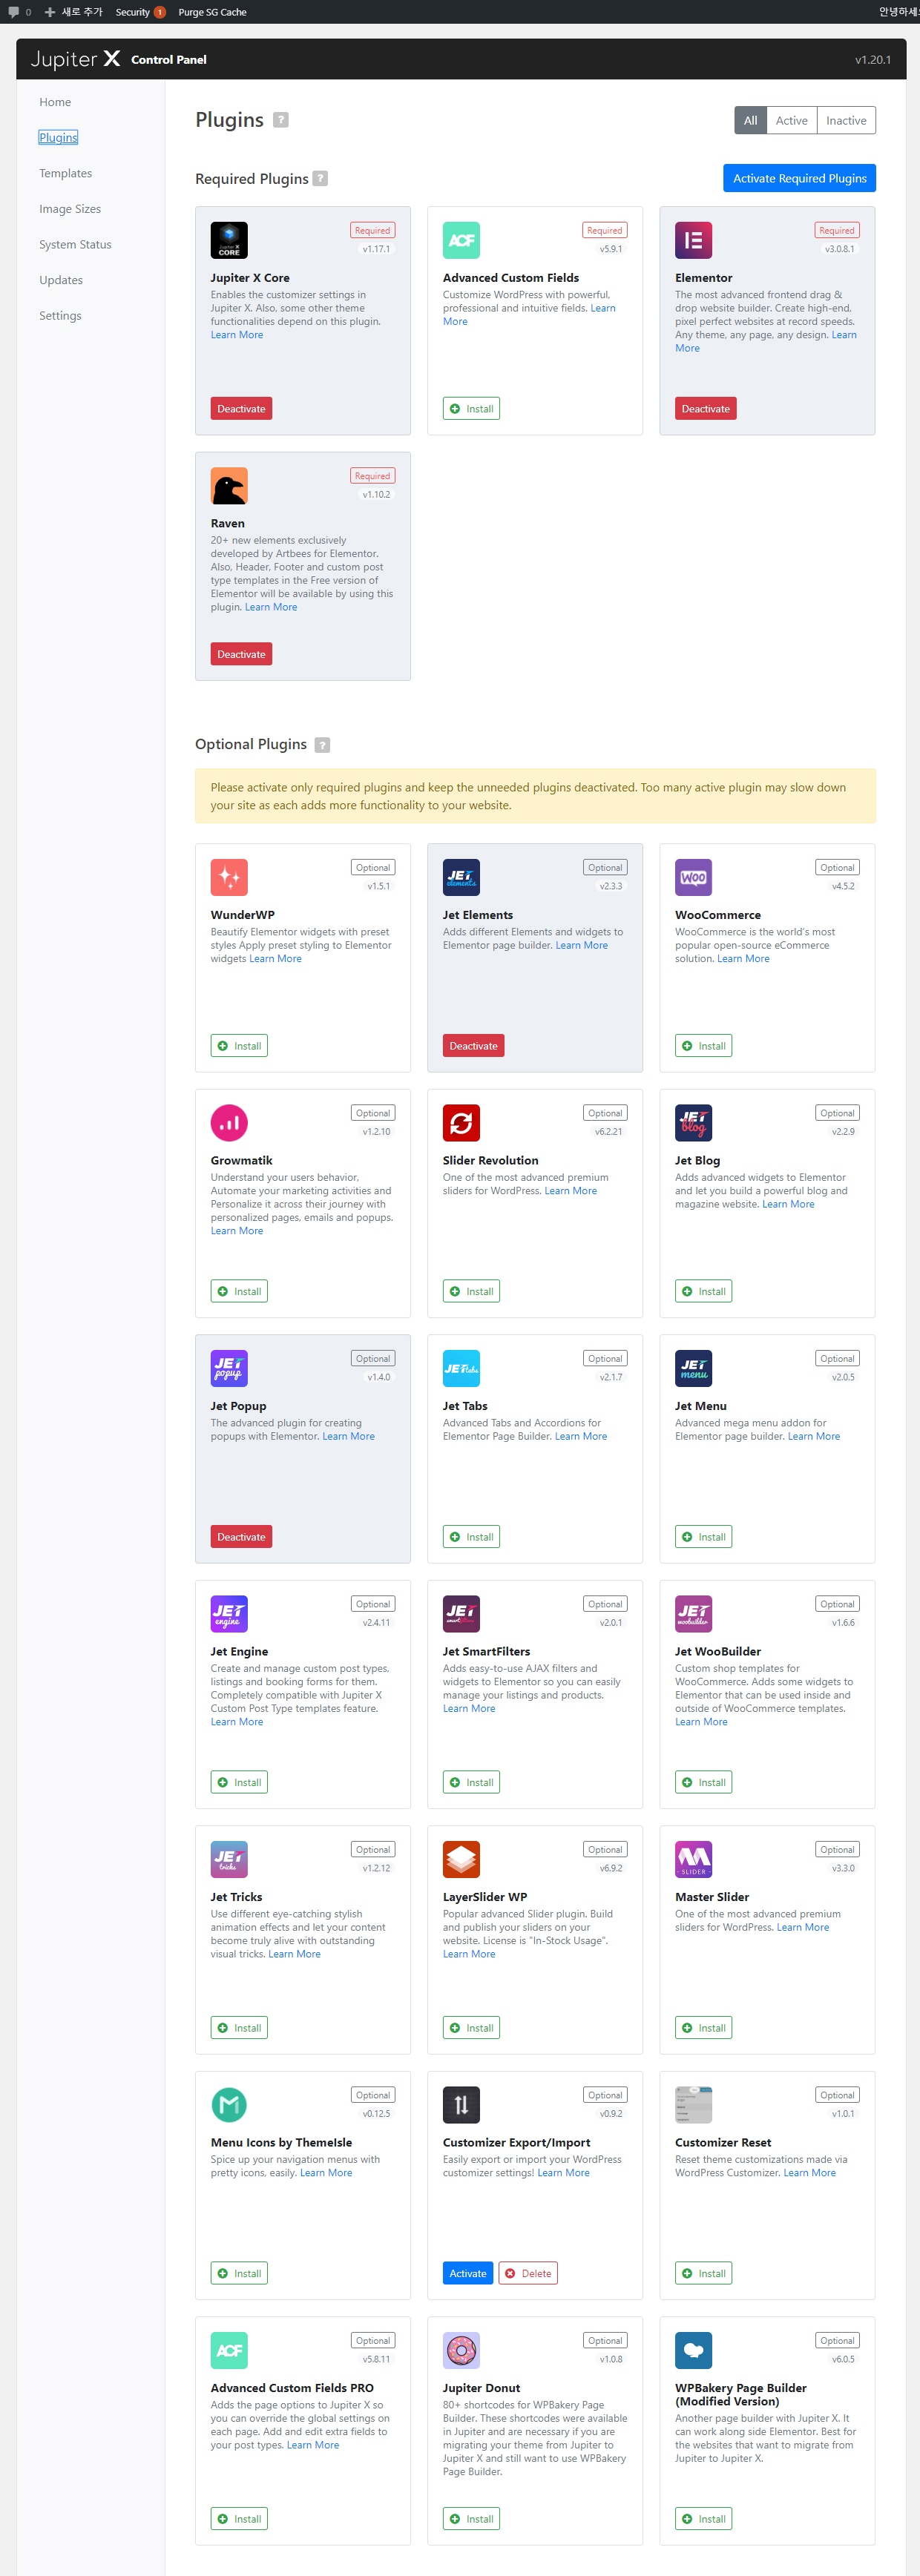
Task: Click the Advanced Custom Fields PRO icon
Action: [x=229, y=2350]
